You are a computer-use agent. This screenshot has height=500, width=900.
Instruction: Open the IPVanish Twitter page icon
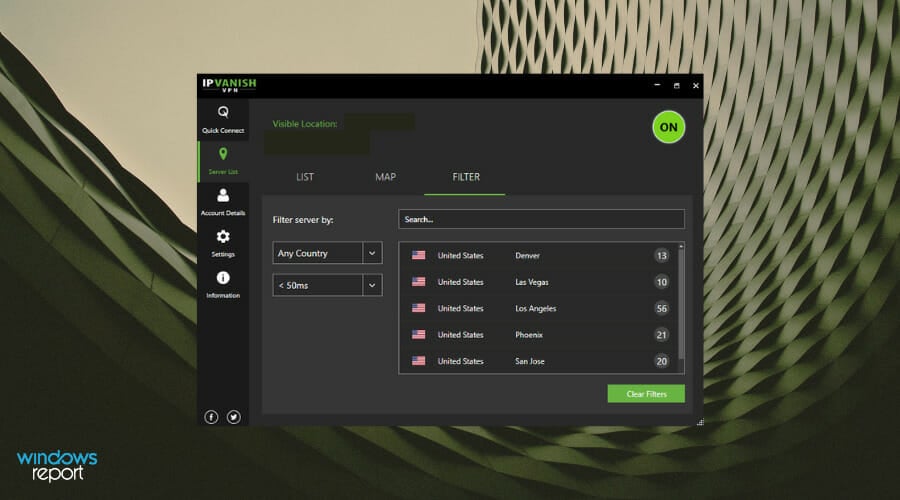tap(234, 417)
